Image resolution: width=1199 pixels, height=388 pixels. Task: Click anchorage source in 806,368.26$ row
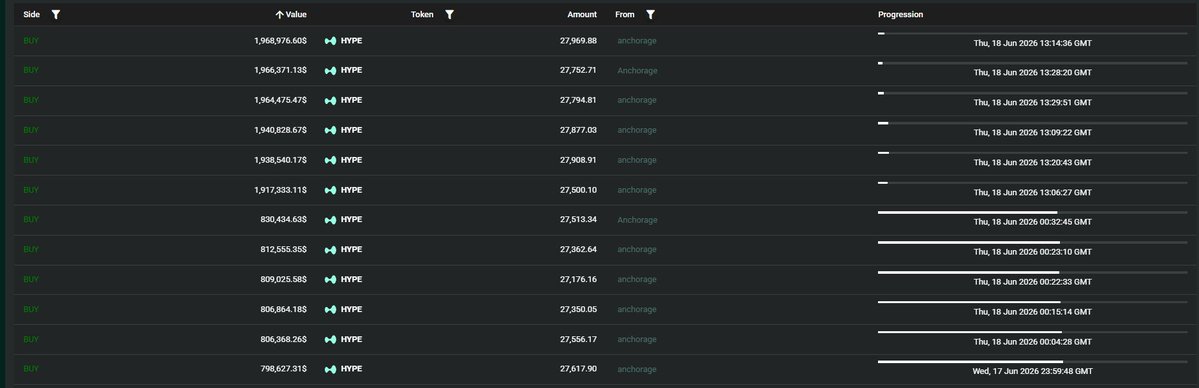tap(637, 339)
